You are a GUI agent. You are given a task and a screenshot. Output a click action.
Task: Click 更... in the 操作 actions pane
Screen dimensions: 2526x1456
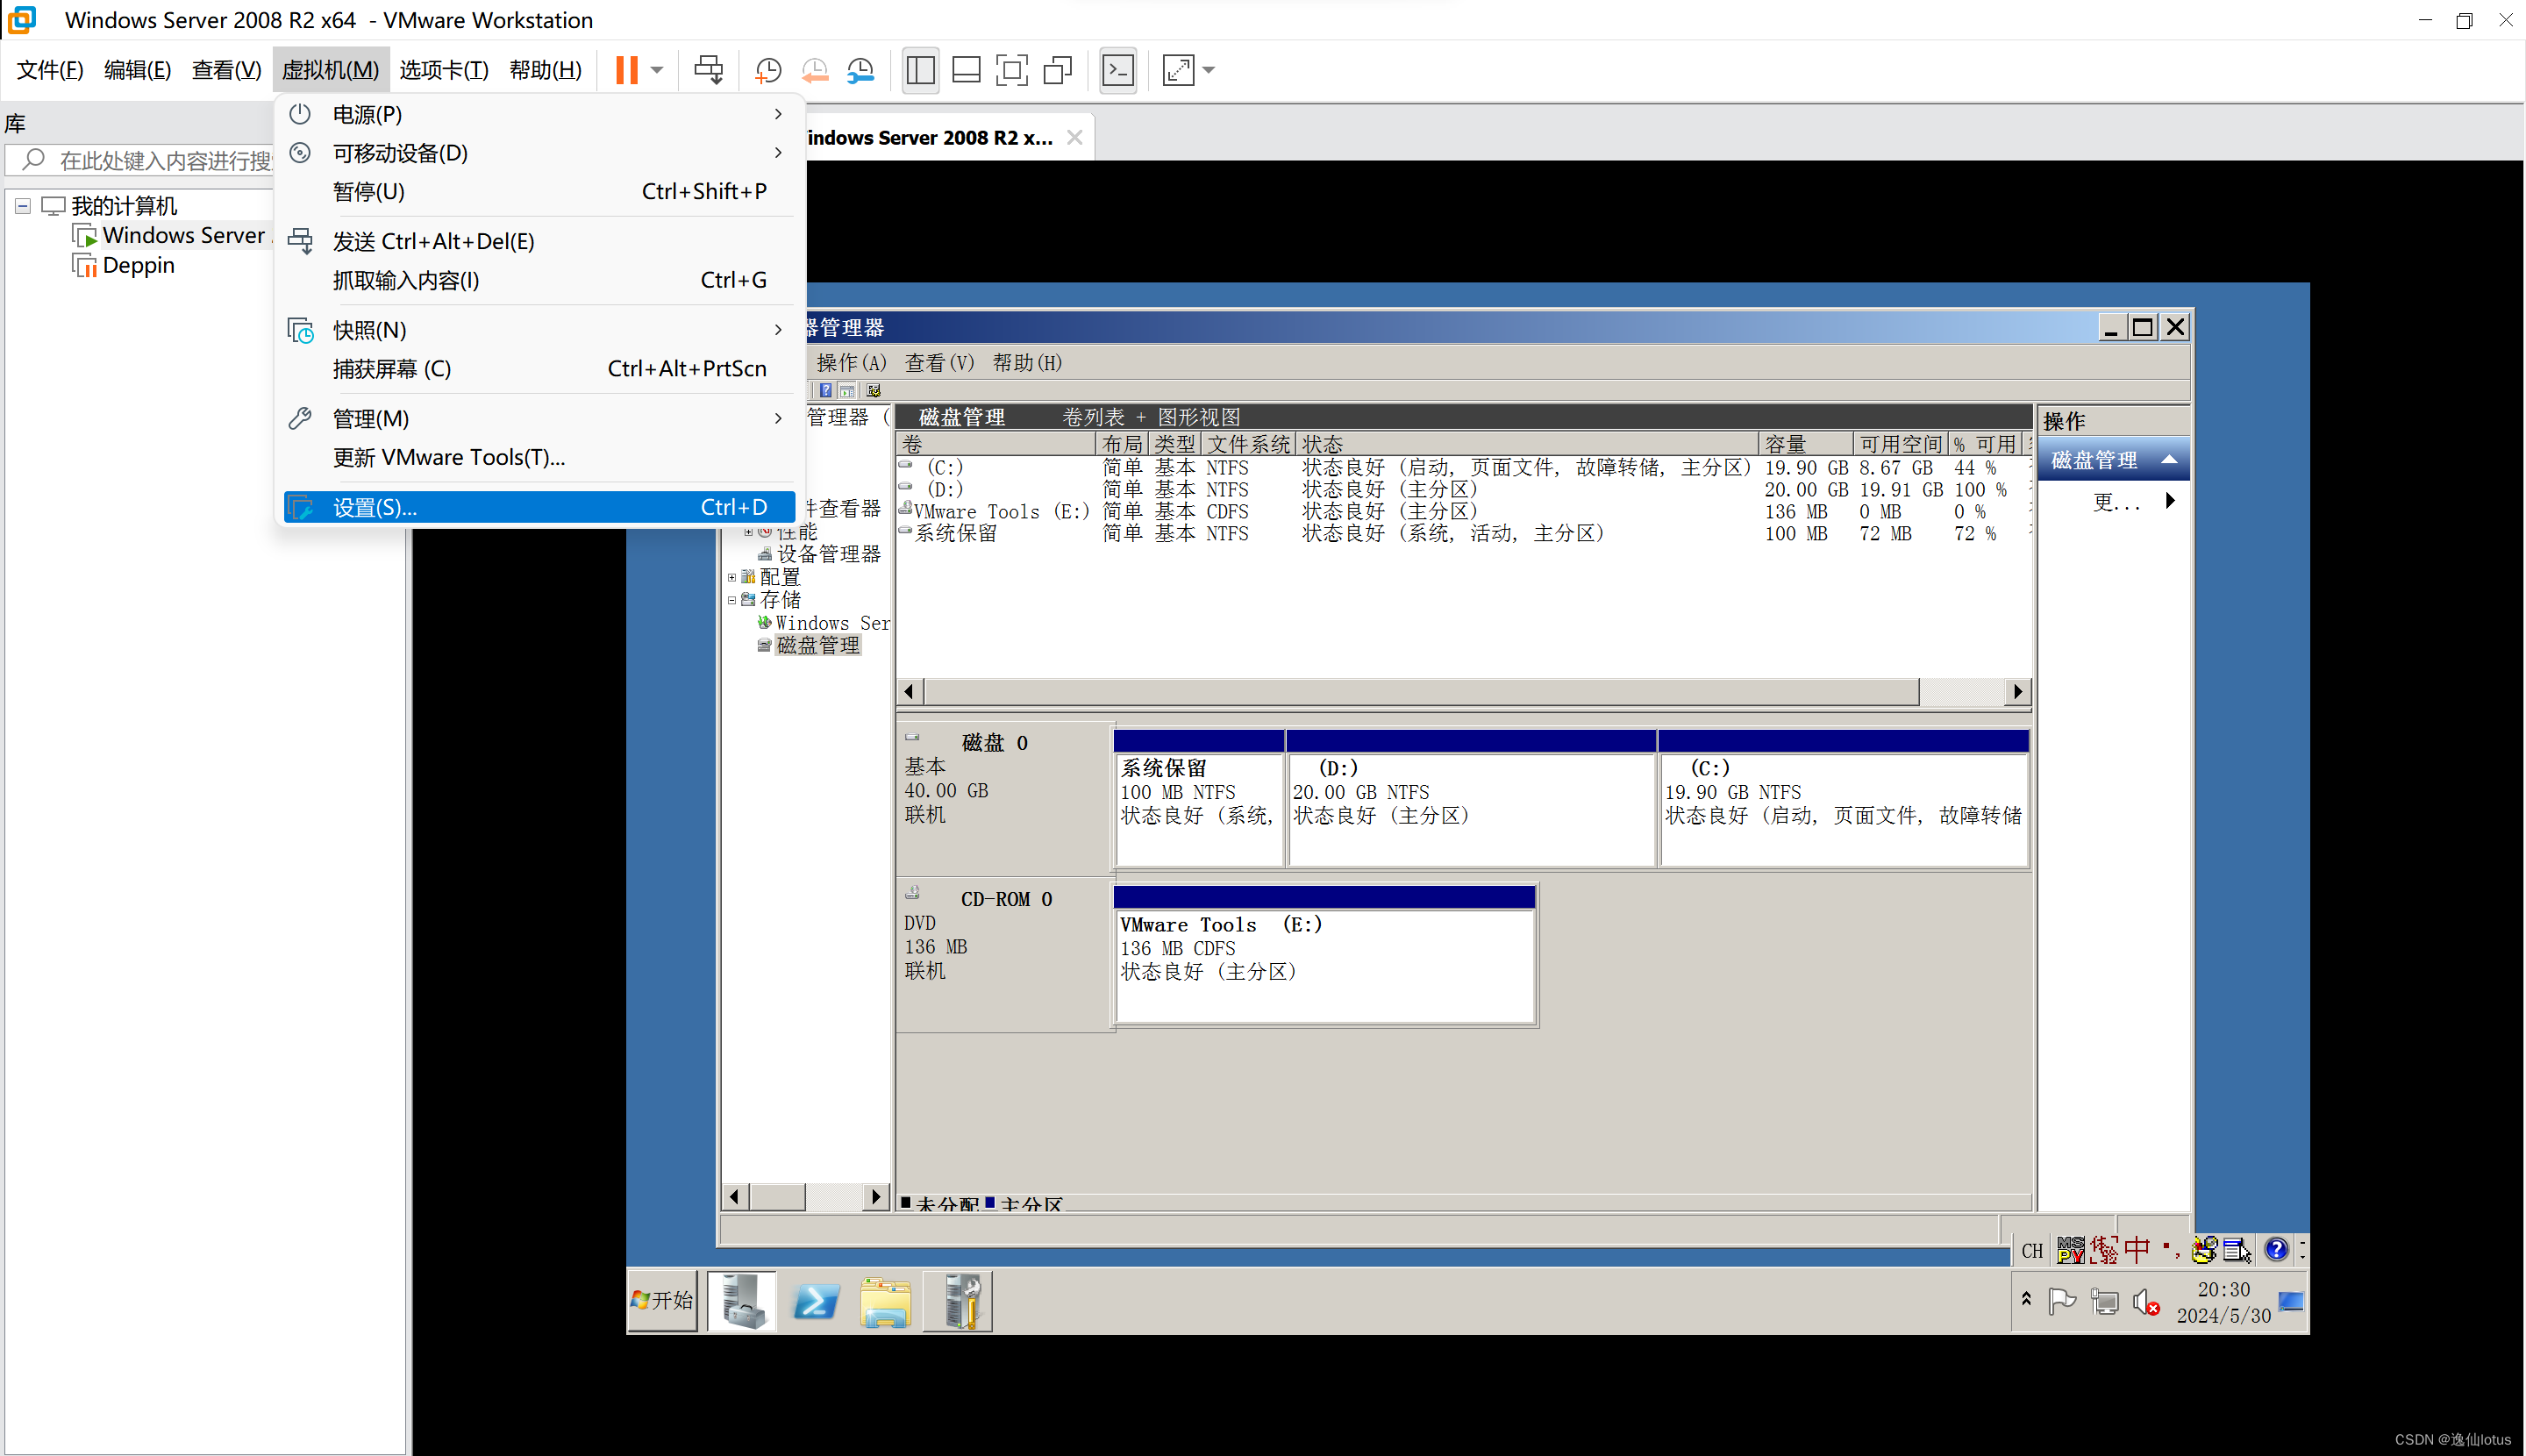(2119, 503)
